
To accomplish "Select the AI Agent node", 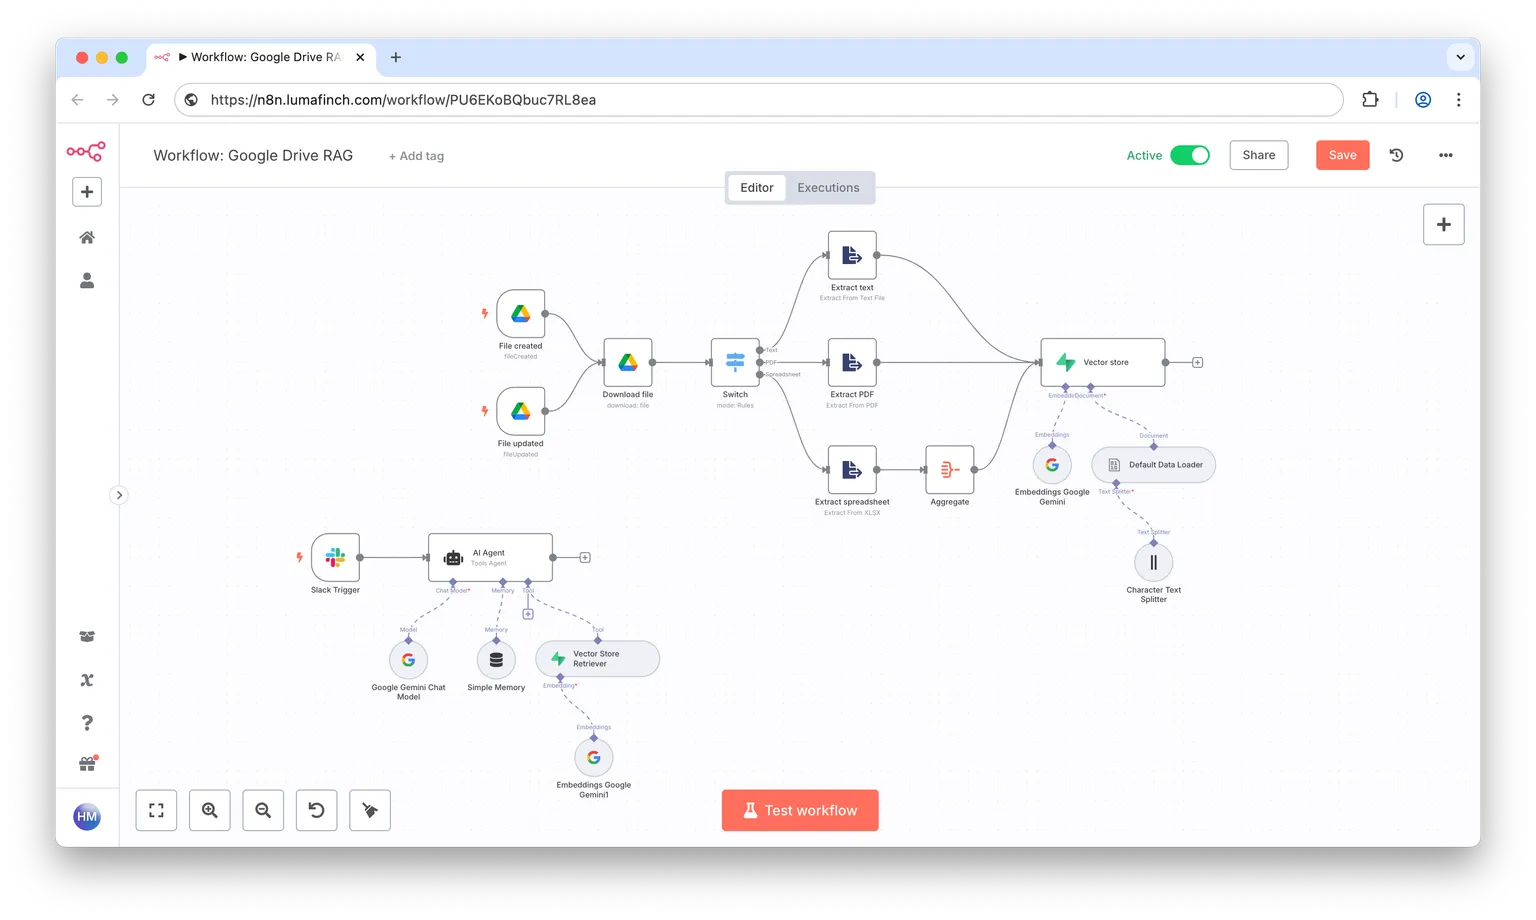I will pyautogui.click(x=490, y=557).
